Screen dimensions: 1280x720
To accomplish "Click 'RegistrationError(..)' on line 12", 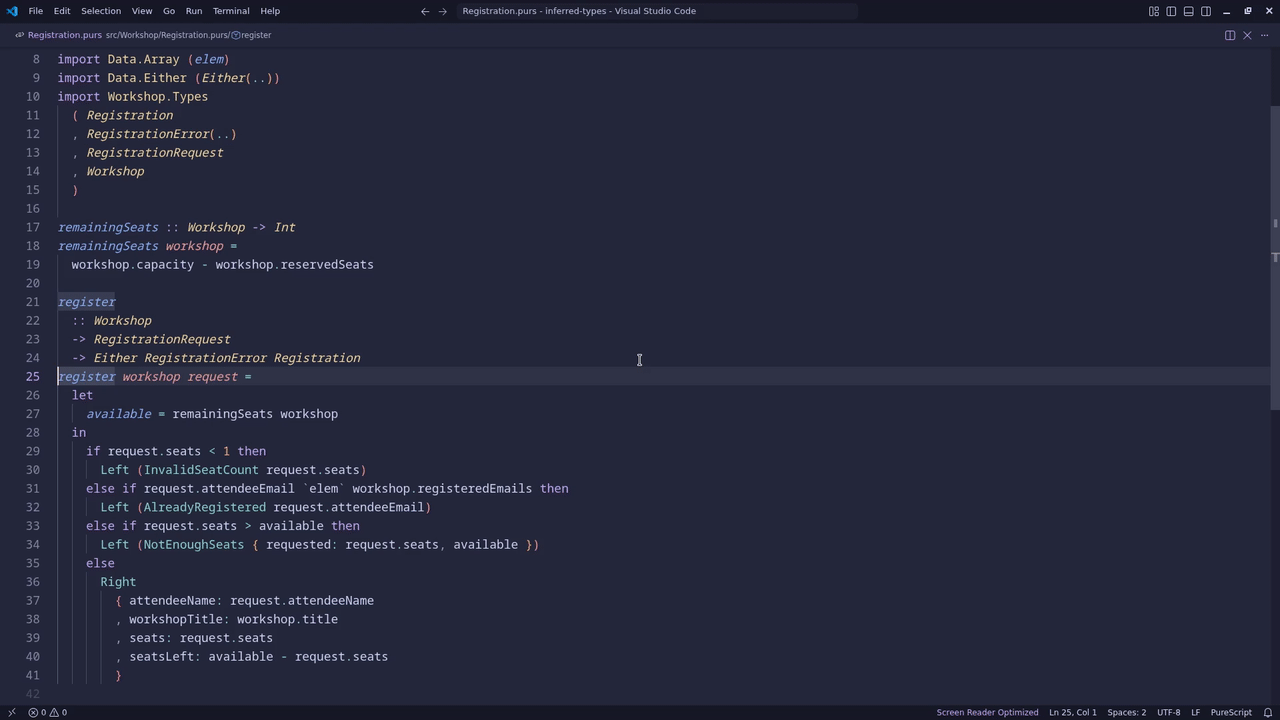I will click(162, 134).
